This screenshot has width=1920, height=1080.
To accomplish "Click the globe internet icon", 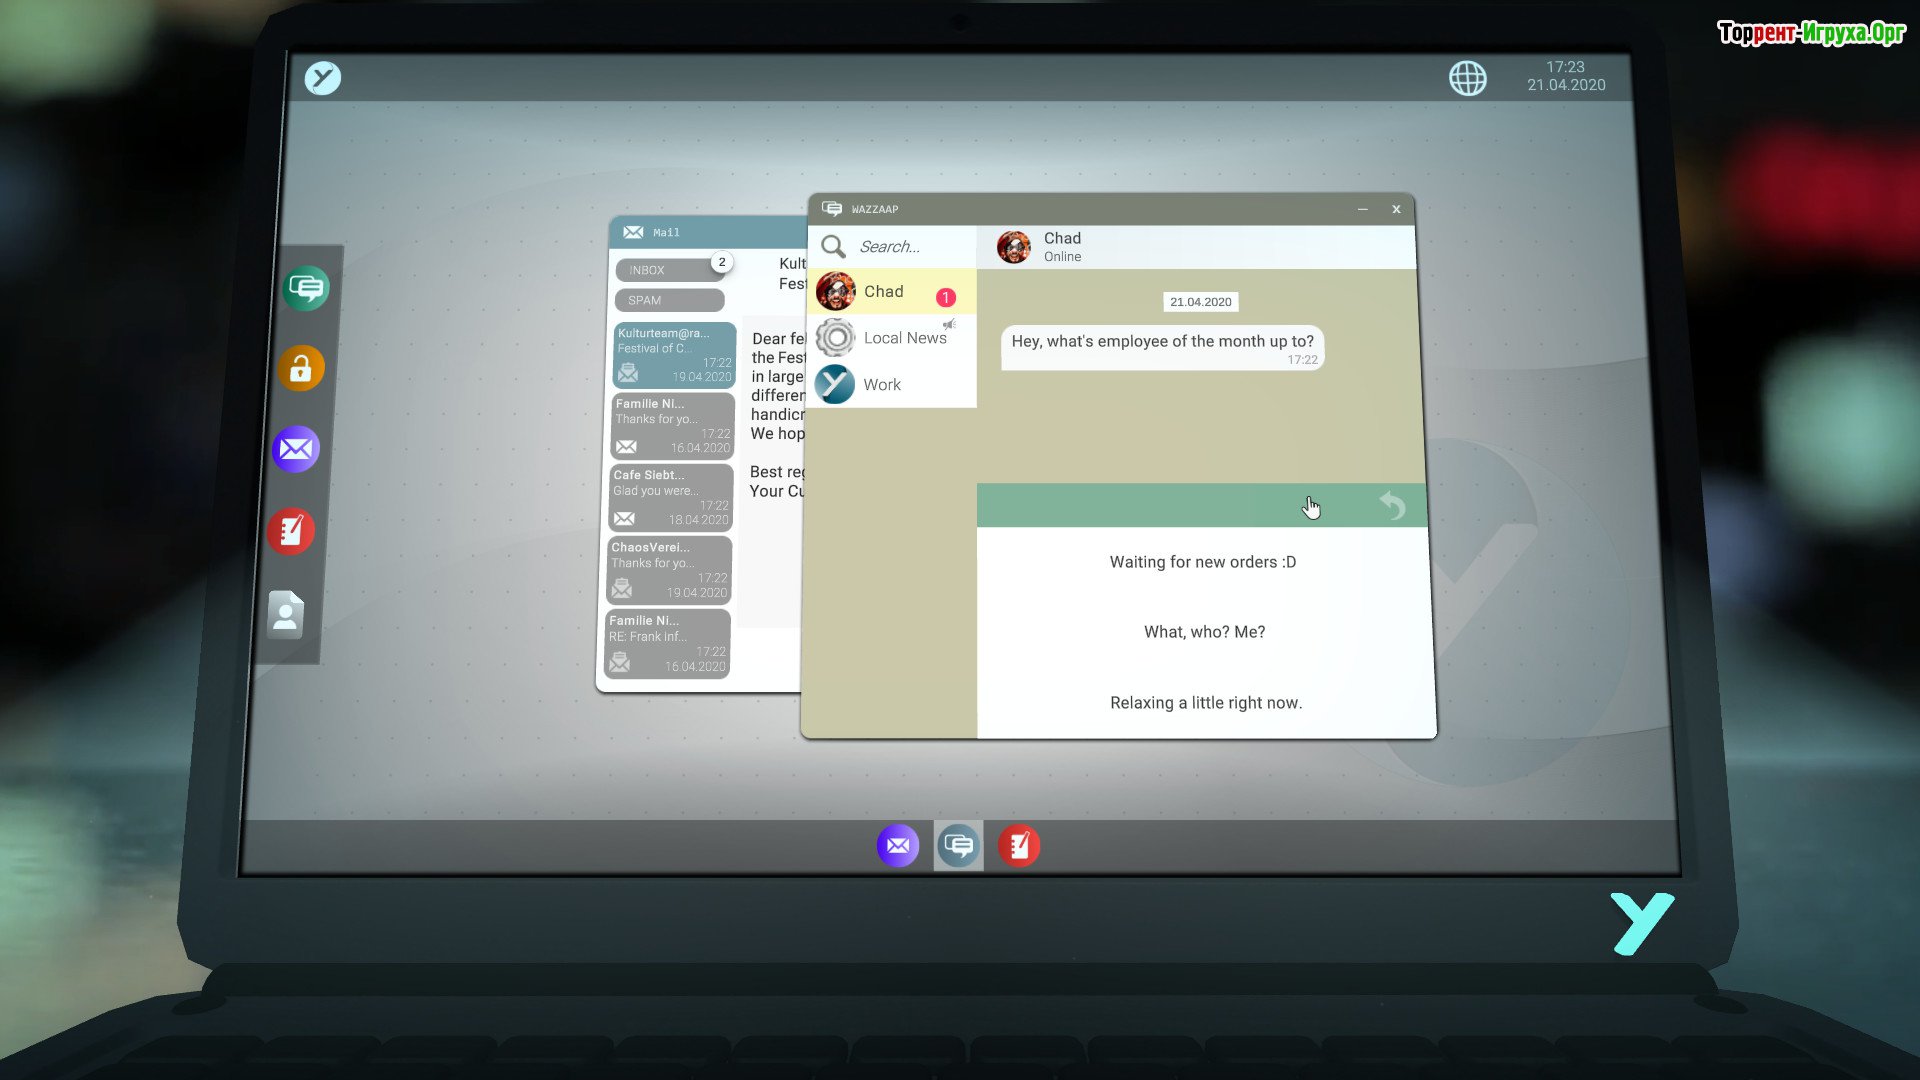I will click(x=1467, y=78).
